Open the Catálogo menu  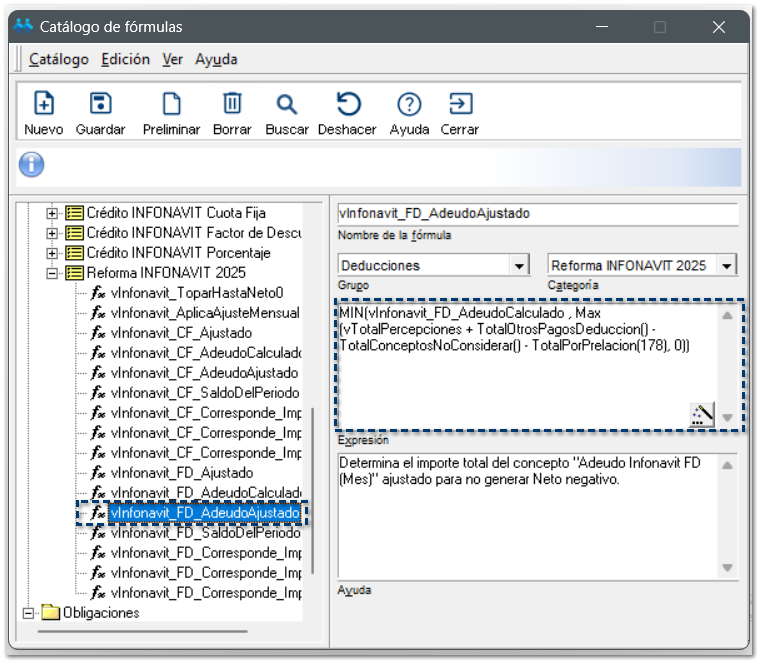click(59, 59)
